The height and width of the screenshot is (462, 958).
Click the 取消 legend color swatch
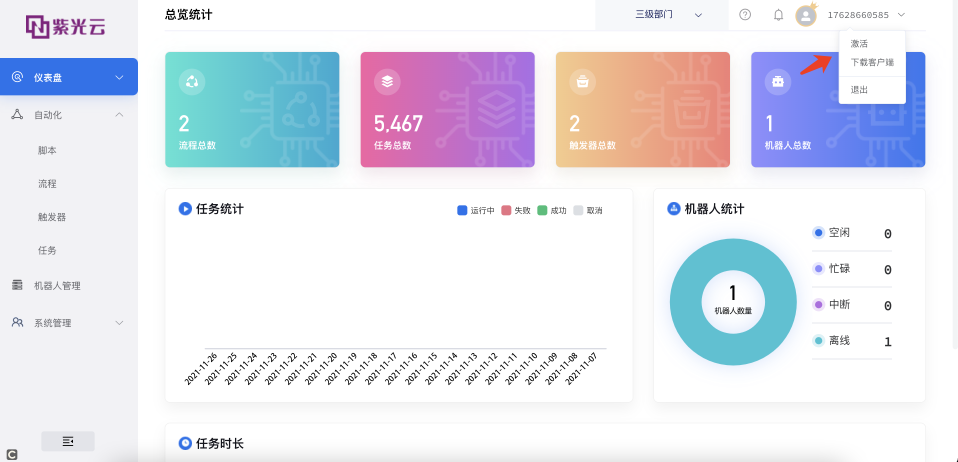578,211
